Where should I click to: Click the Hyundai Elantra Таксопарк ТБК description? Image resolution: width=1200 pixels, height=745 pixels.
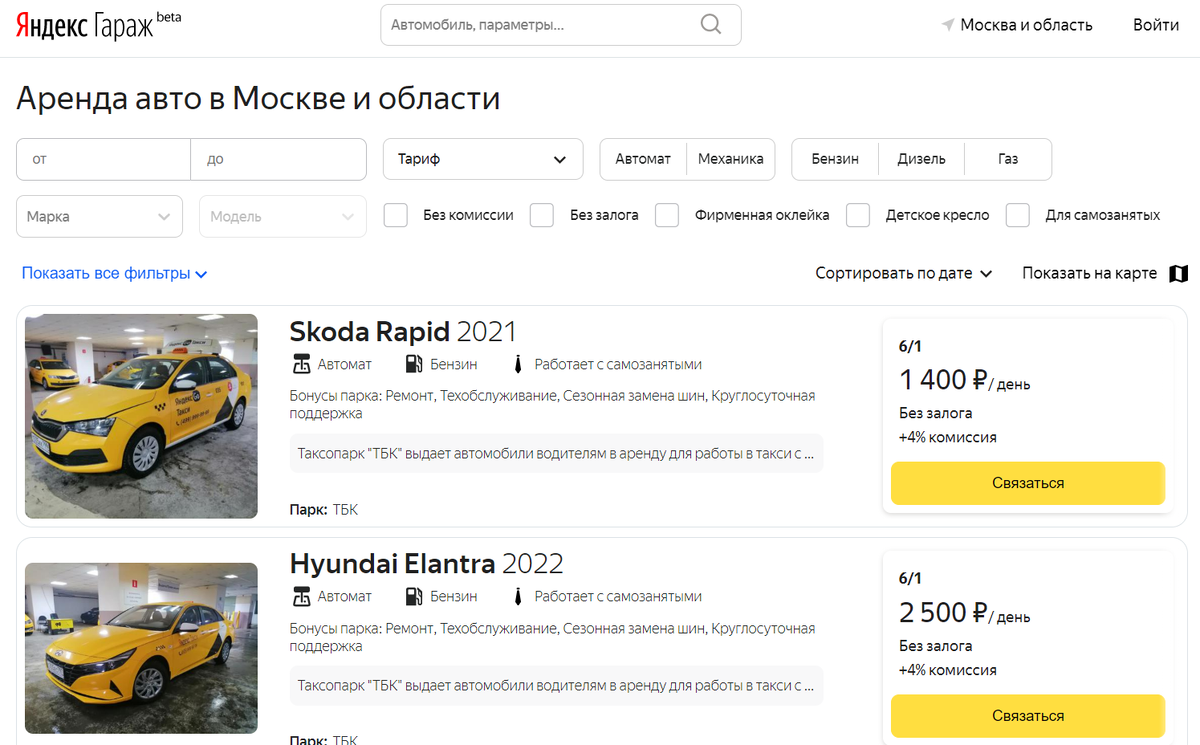[556, 686]
